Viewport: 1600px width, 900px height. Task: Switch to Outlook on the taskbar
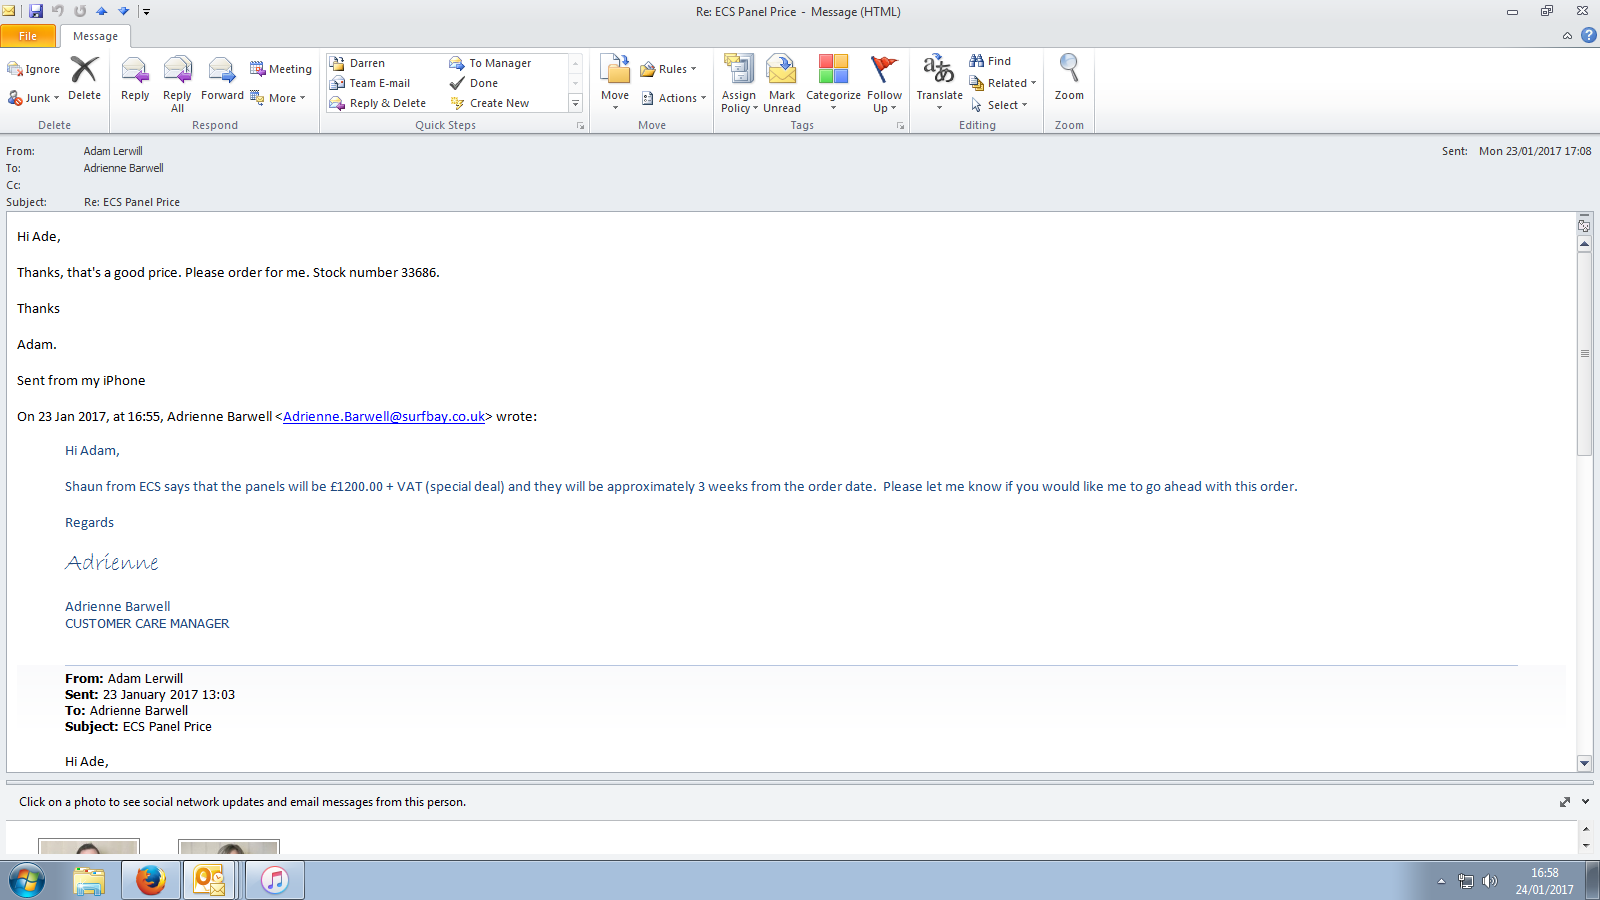(x=209, y=880)
